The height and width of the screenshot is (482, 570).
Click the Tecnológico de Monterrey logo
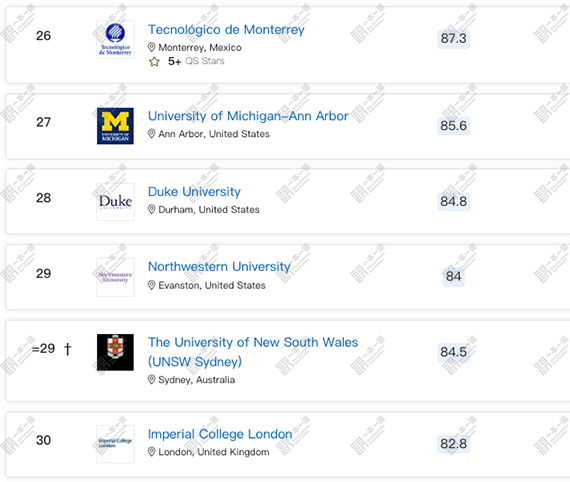(x=115, y=39)
